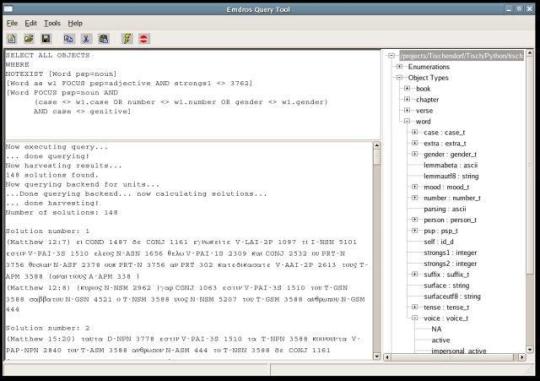The image size is (540, 381).
Task: Expand the person : person_t feature
Action: (415, 220)
